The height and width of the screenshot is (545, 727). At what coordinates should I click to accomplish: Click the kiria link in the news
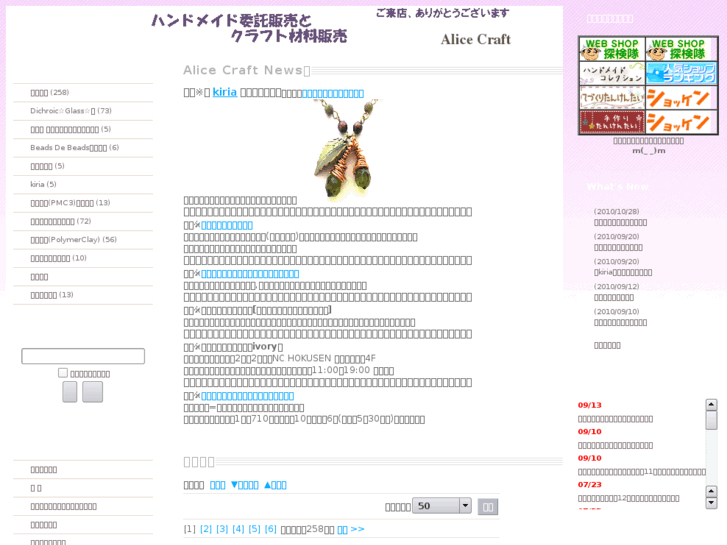coord(224,92)
